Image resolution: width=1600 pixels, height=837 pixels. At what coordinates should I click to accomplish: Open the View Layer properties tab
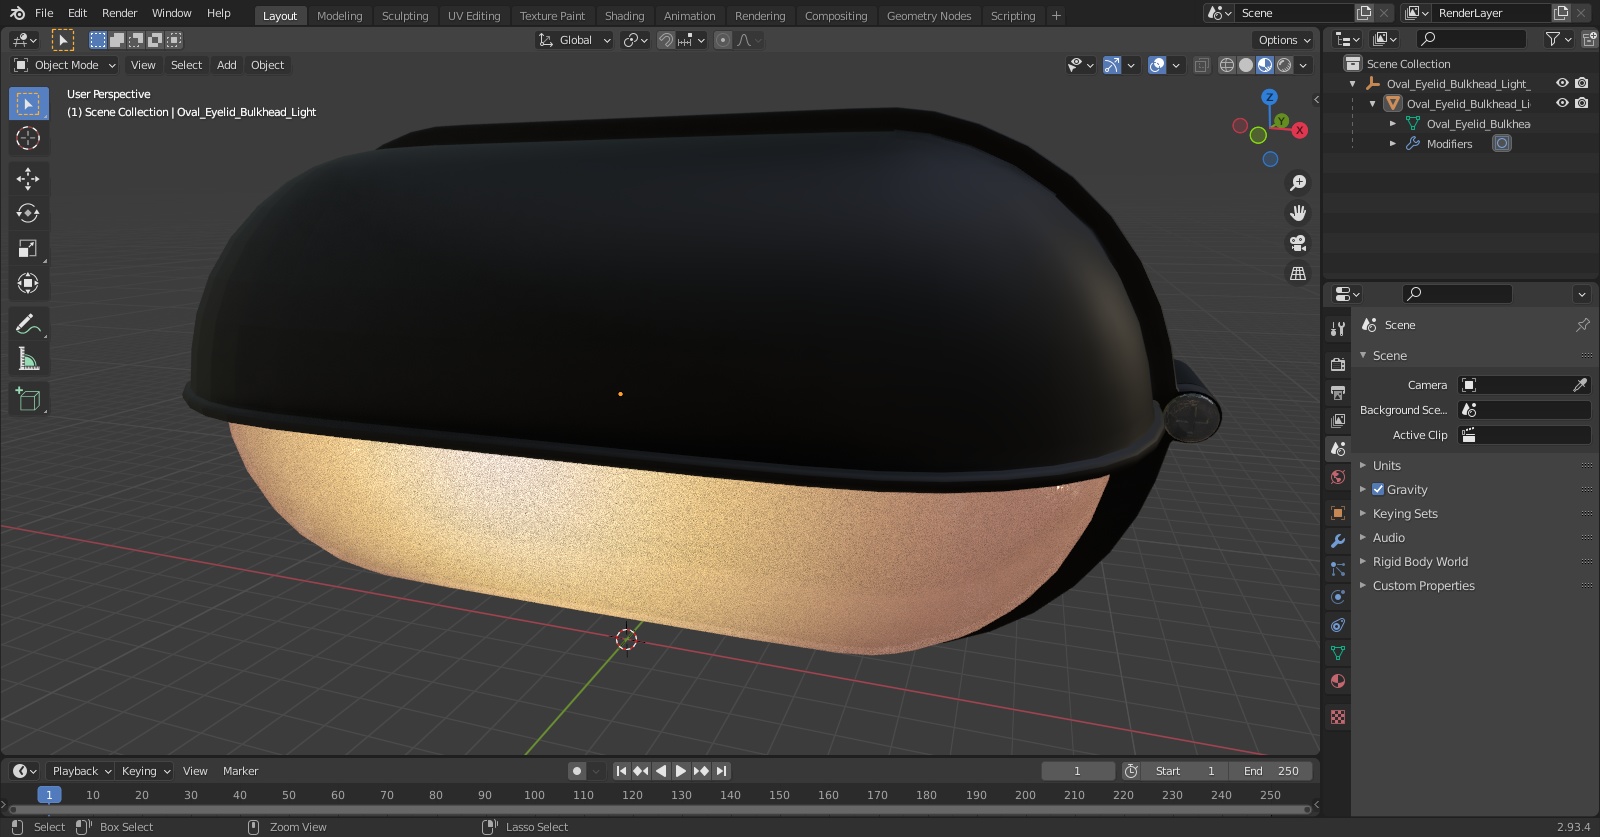pos(1338,421)
